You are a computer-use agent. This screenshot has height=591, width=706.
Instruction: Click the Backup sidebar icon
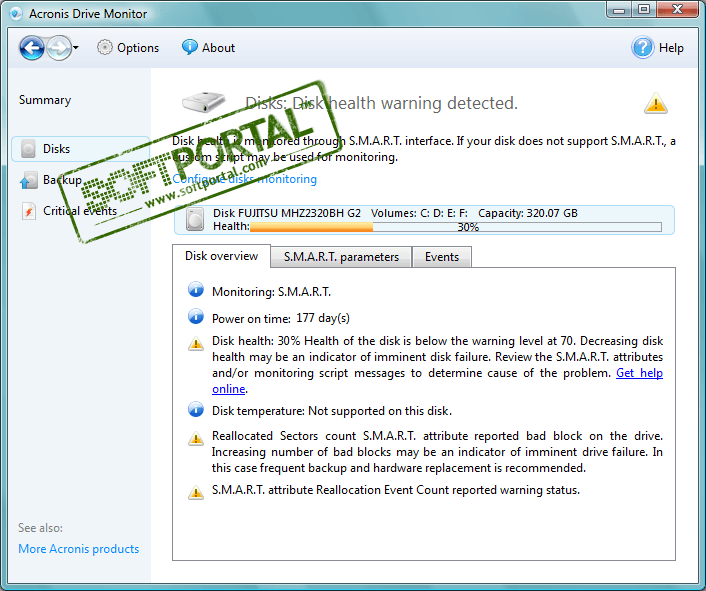pos(28,180)
